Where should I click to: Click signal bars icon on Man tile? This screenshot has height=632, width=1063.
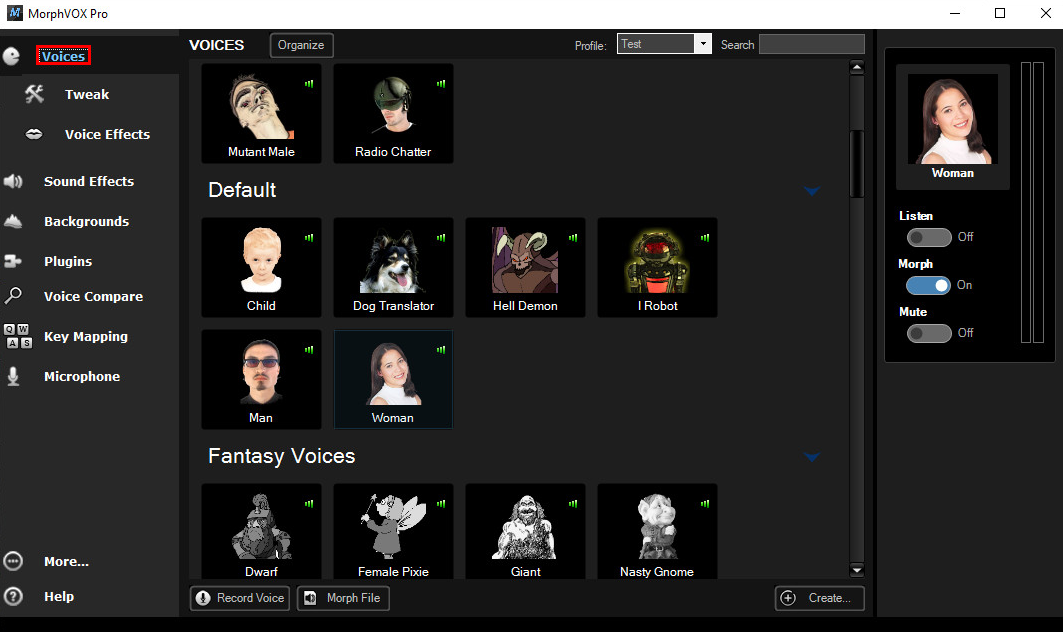pyautogui.click(x=309, y=349)
